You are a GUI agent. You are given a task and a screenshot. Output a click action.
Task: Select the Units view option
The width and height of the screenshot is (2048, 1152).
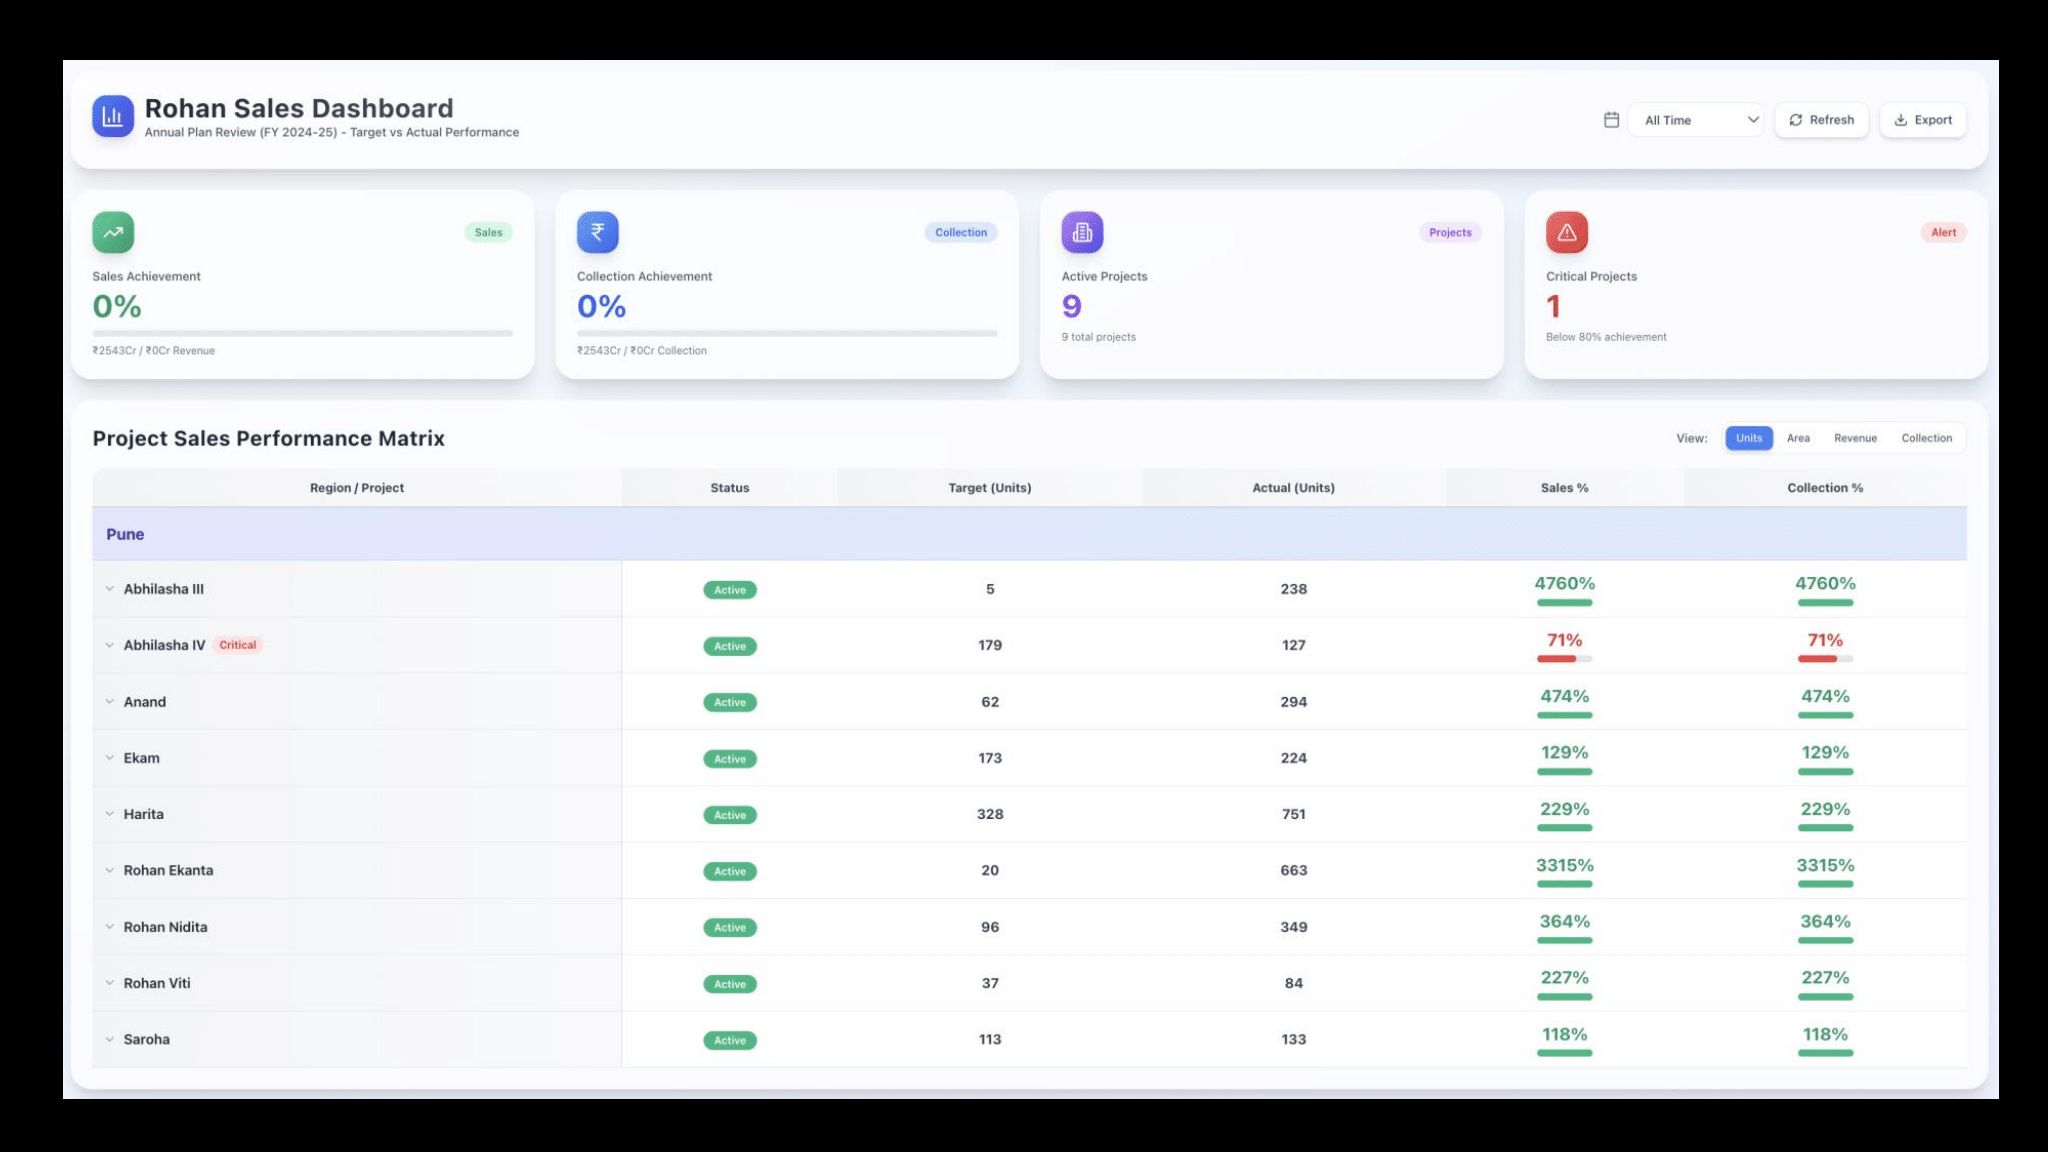tap(1748, 438)
